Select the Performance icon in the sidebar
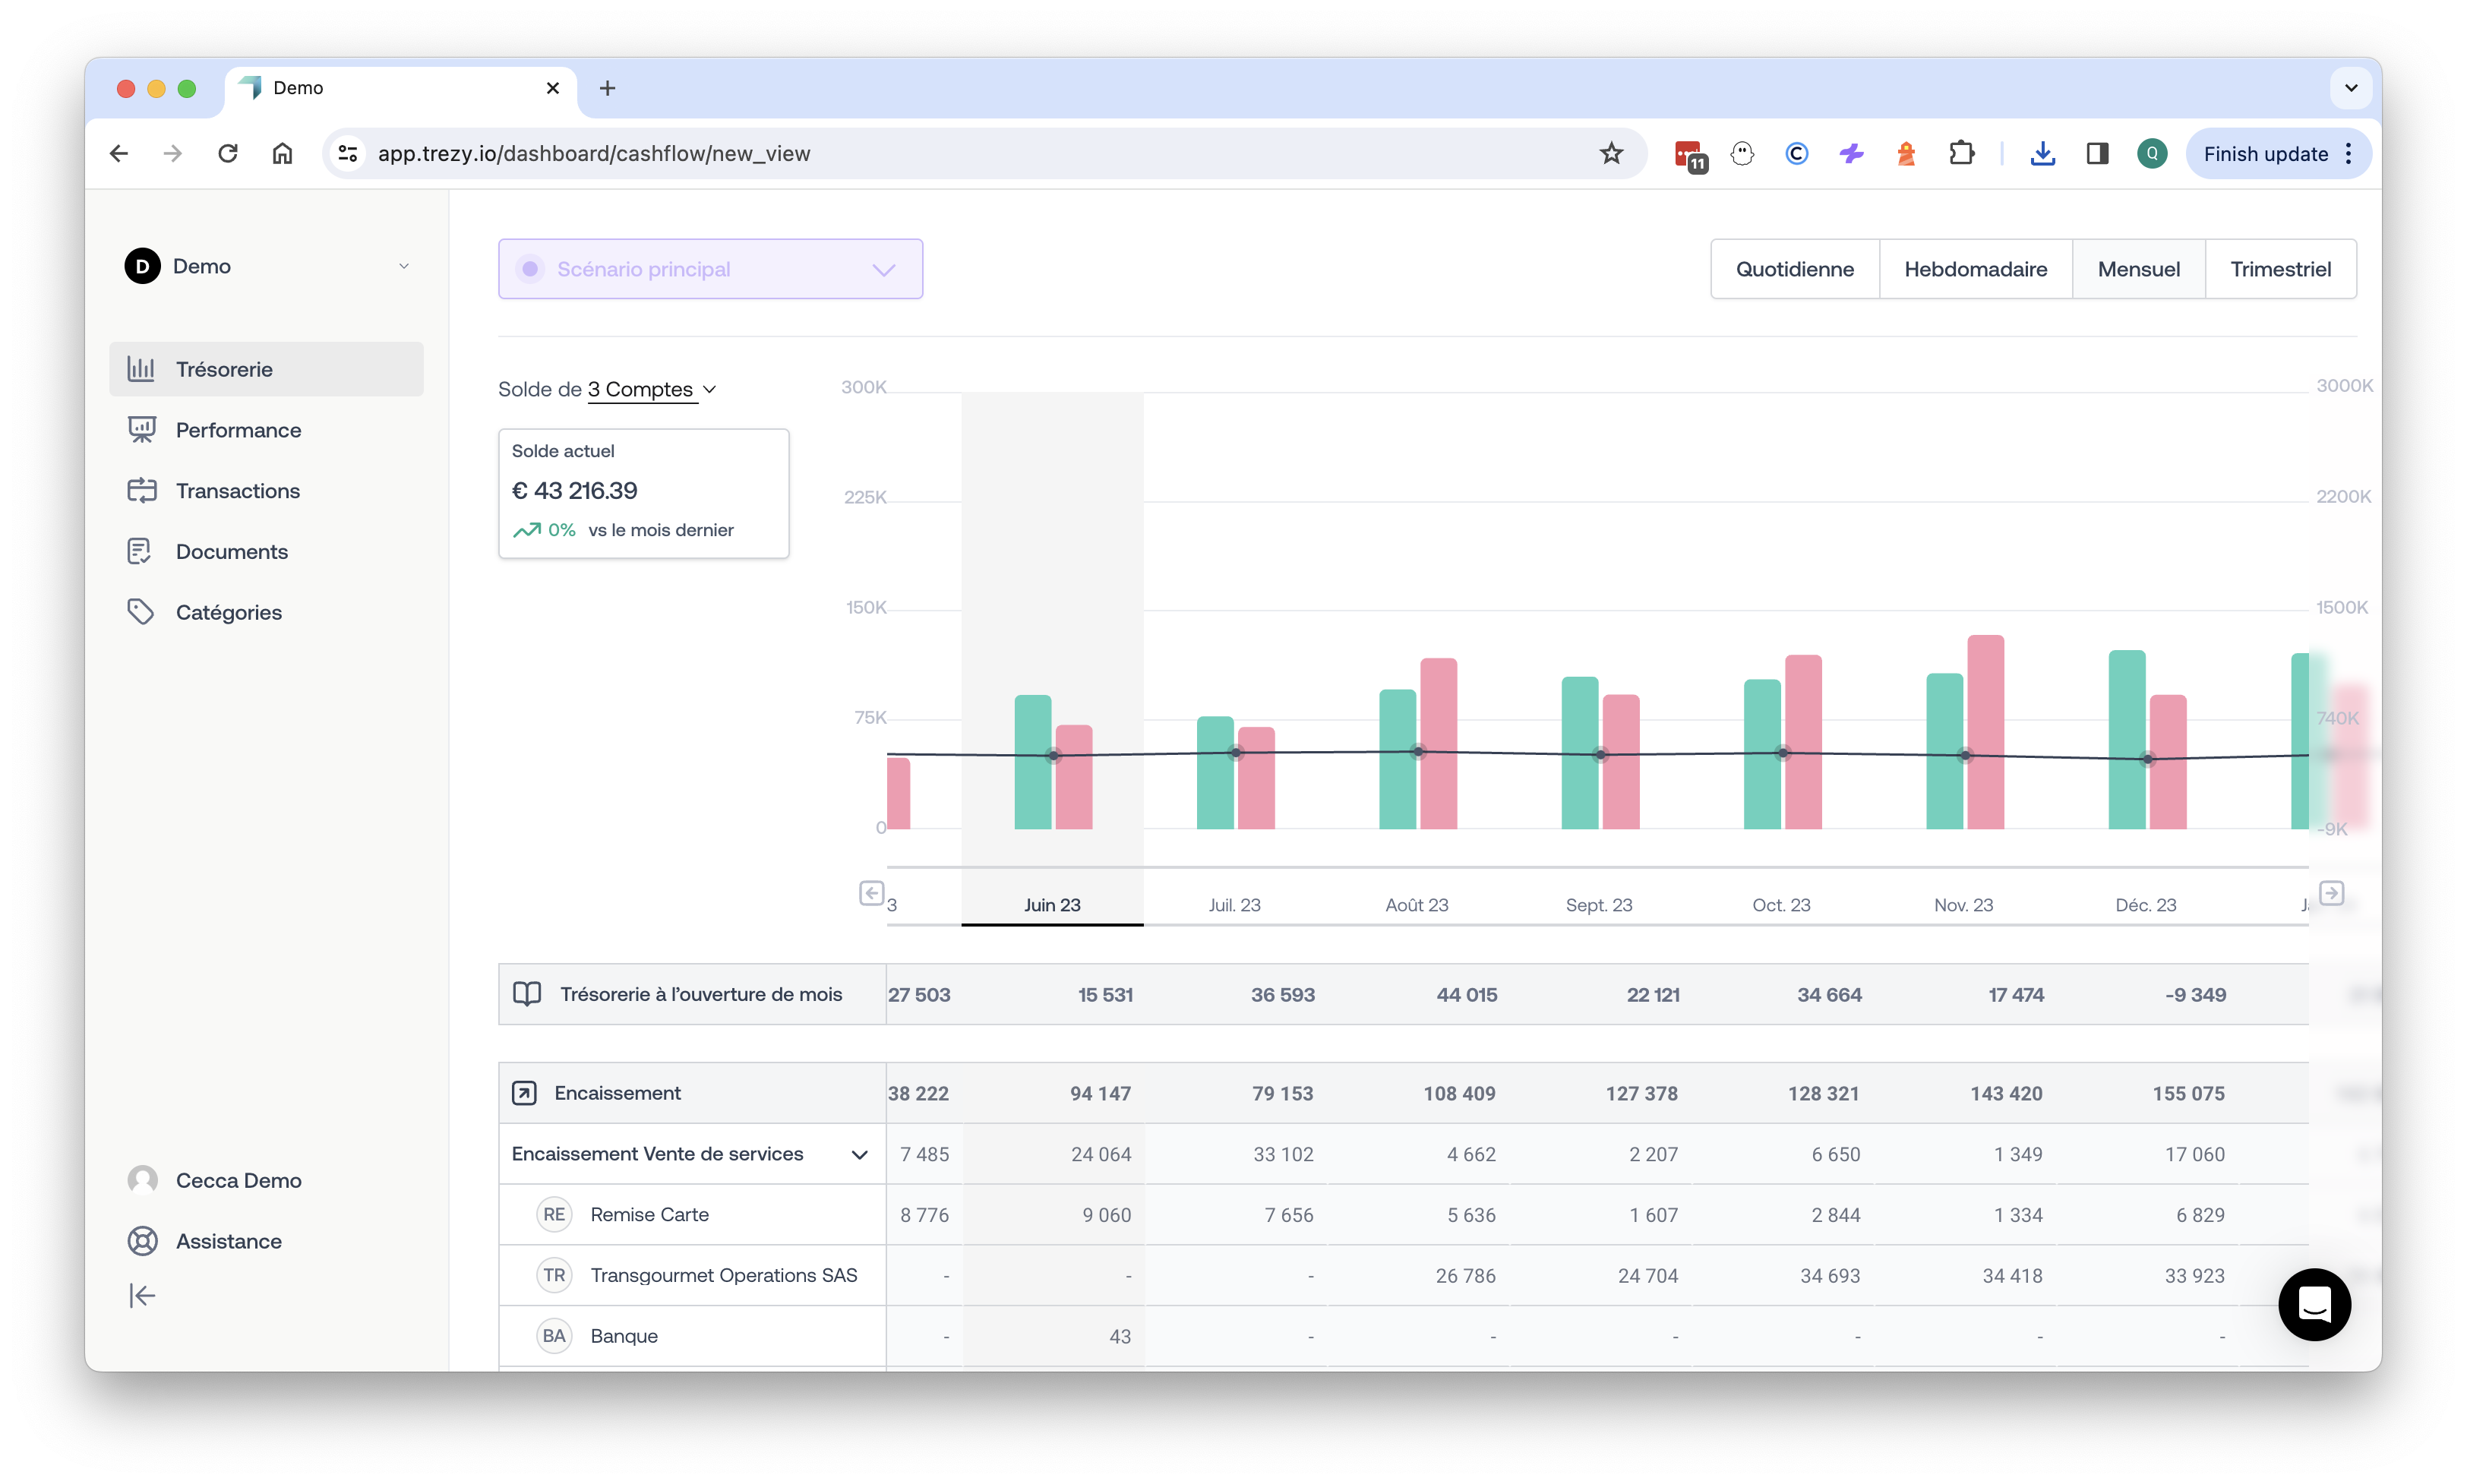This screenshot has height=1484, width=2467. 142,429
